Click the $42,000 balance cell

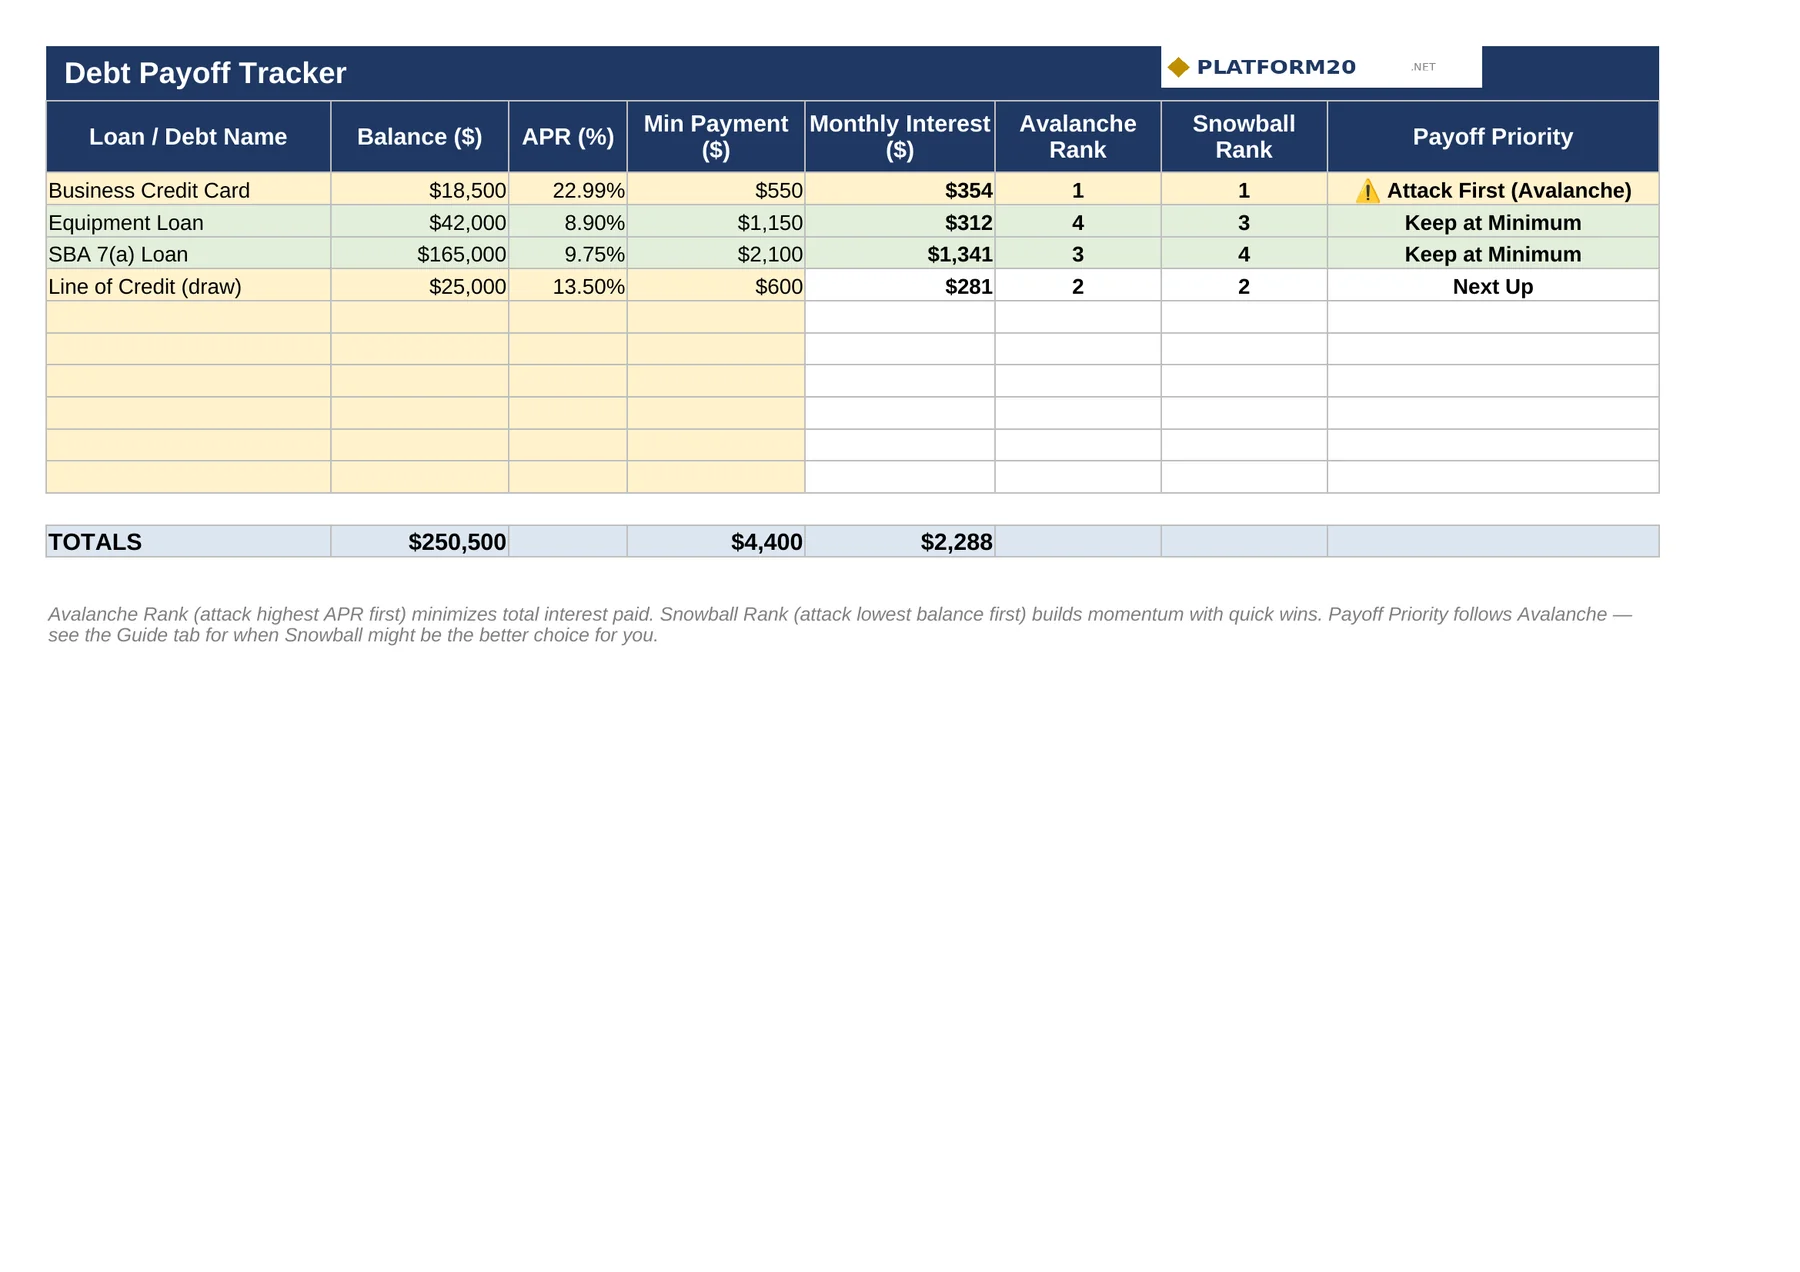click(420, 222)
